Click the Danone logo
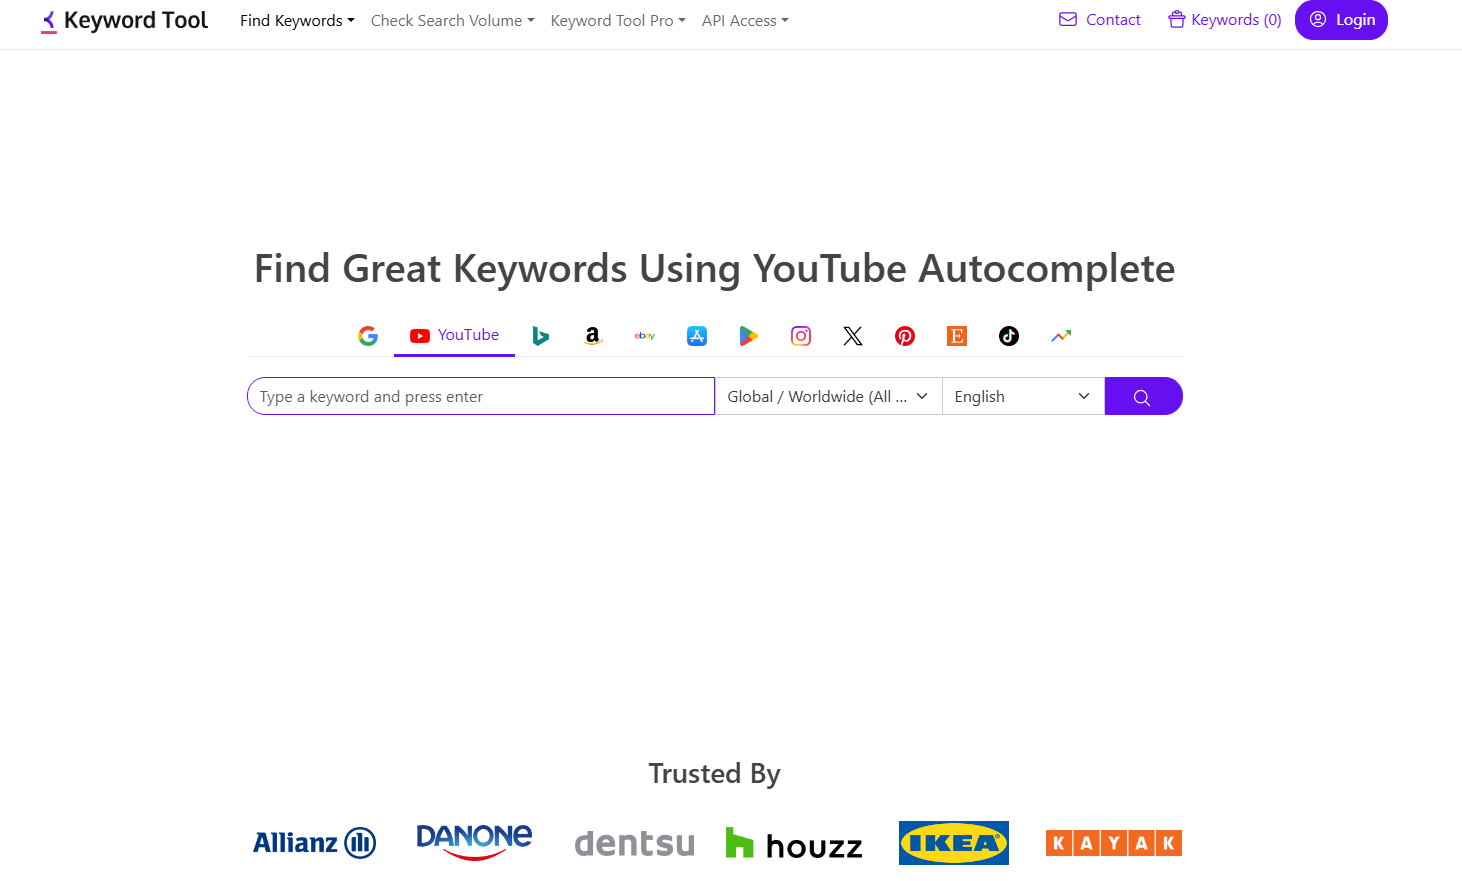 click(x=474, y=842)
